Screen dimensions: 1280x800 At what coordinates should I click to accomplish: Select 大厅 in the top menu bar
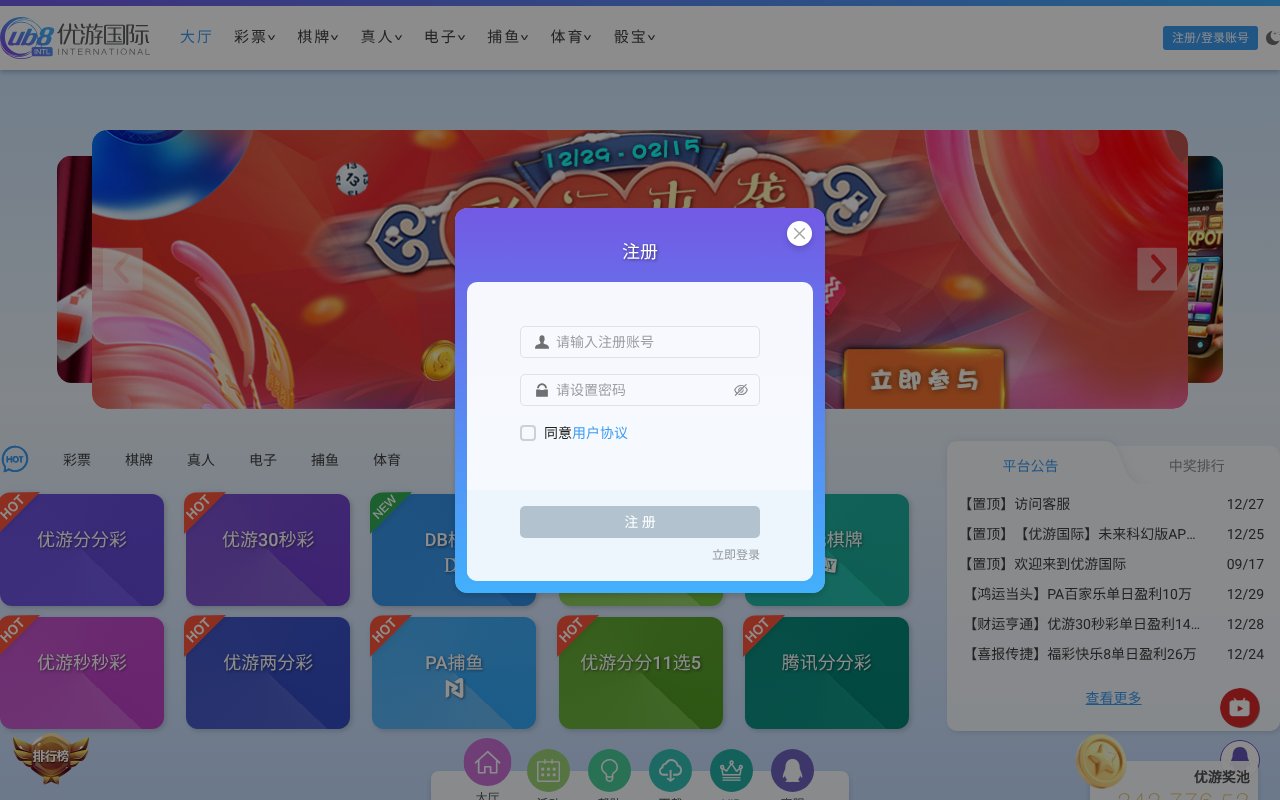point(196,37)
